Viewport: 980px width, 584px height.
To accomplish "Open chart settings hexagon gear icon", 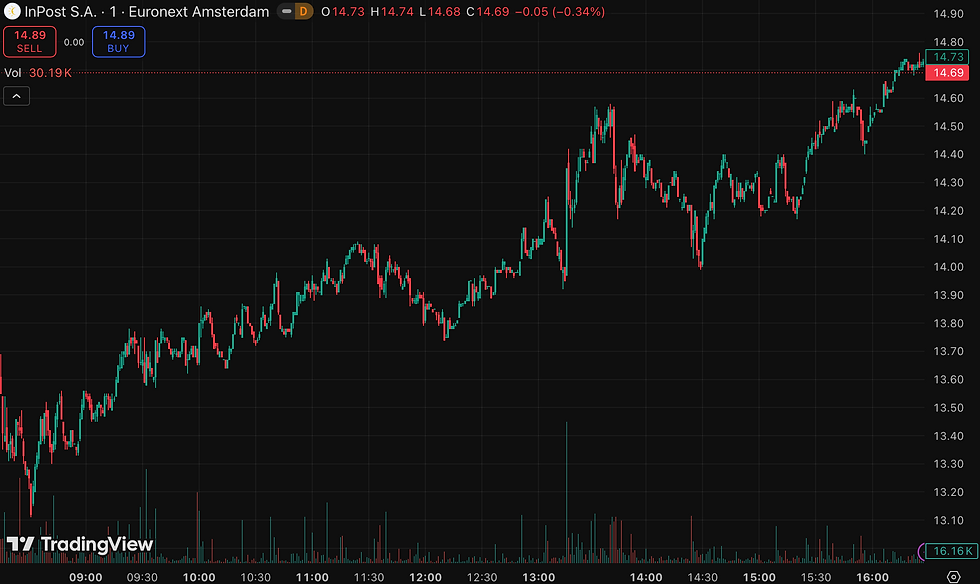I will (953, 576).
